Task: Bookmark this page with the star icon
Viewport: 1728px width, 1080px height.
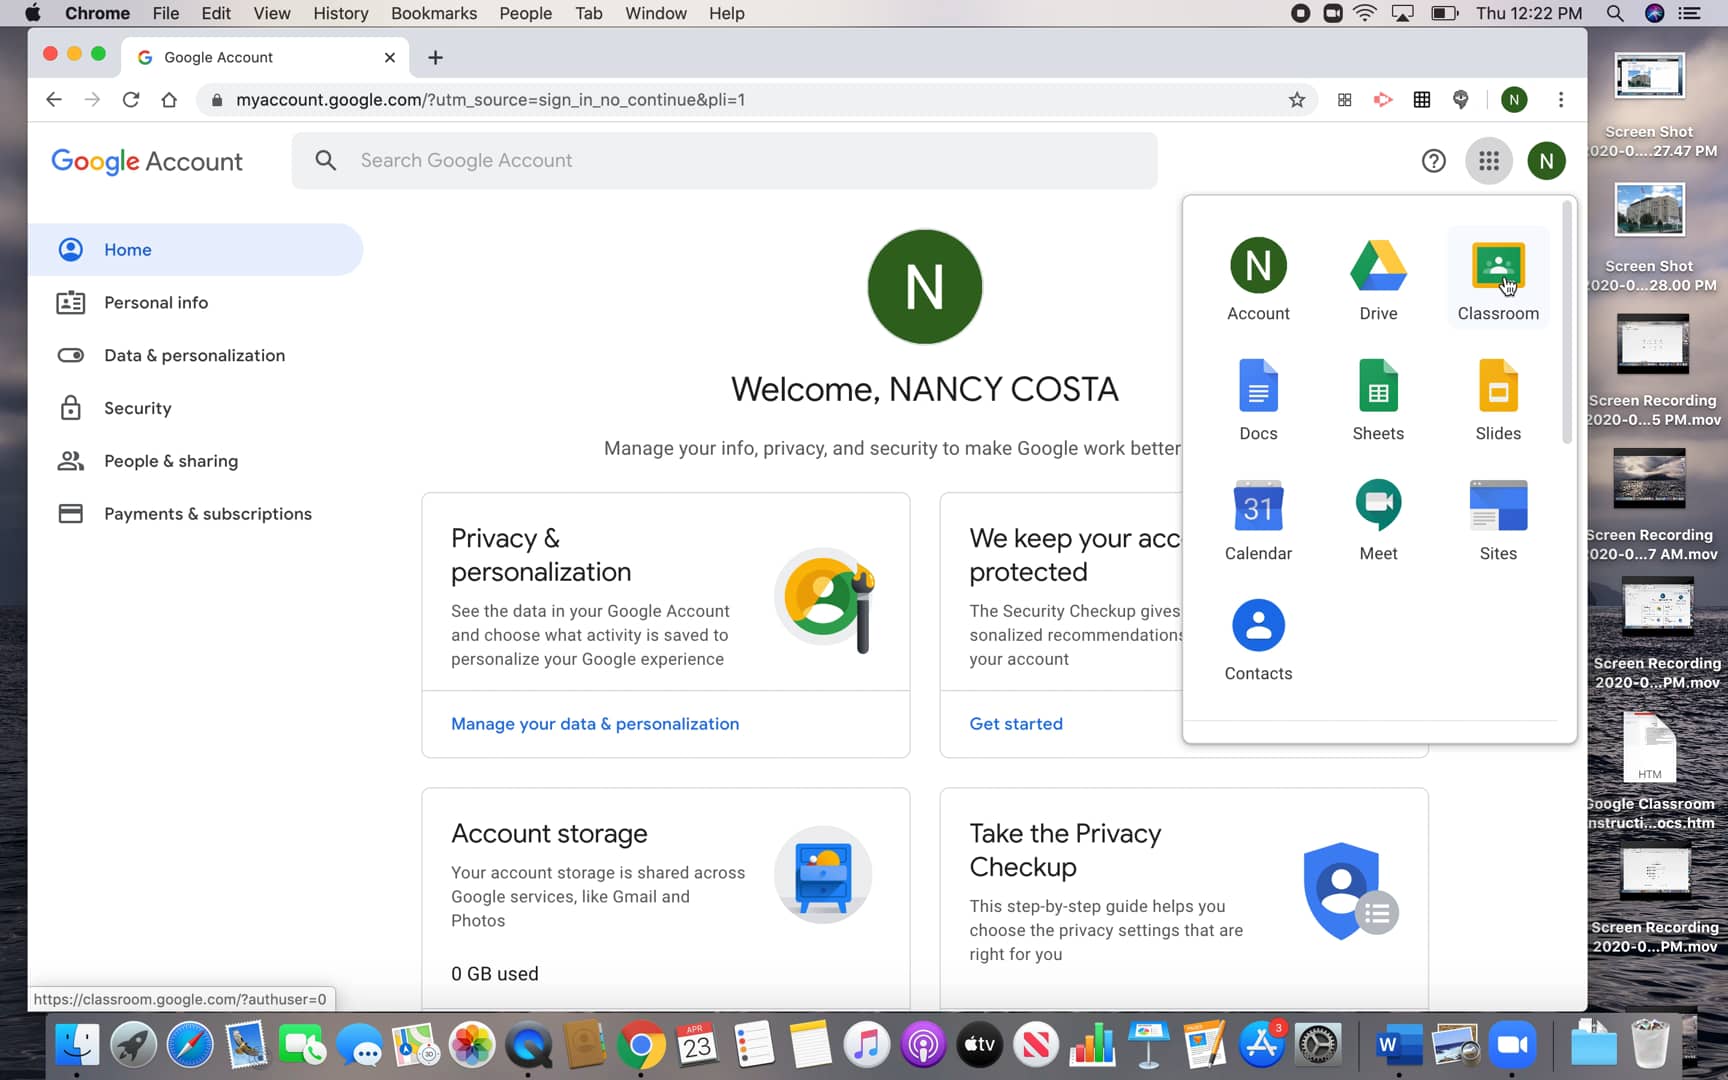Action: 1297,100
